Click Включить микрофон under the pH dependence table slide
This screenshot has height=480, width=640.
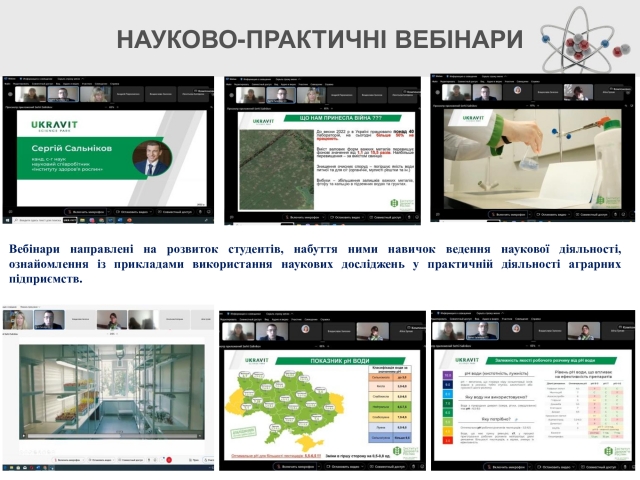[x=505, y=467]
